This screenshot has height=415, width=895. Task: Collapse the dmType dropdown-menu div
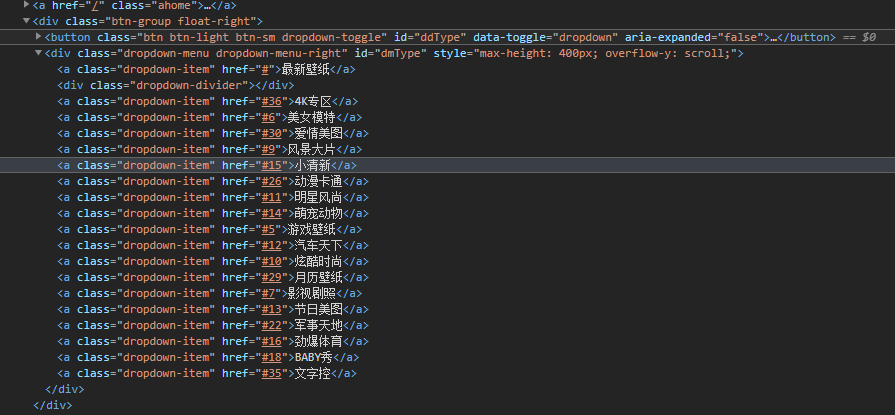[38, 53]
